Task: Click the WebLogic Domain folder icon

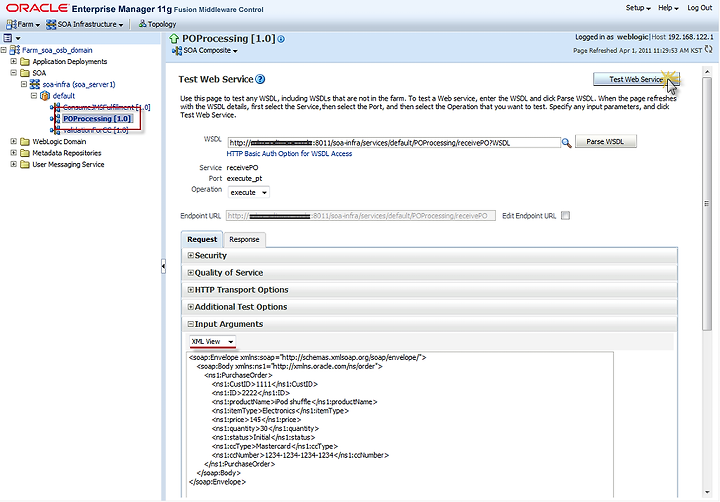Action: 25,142
